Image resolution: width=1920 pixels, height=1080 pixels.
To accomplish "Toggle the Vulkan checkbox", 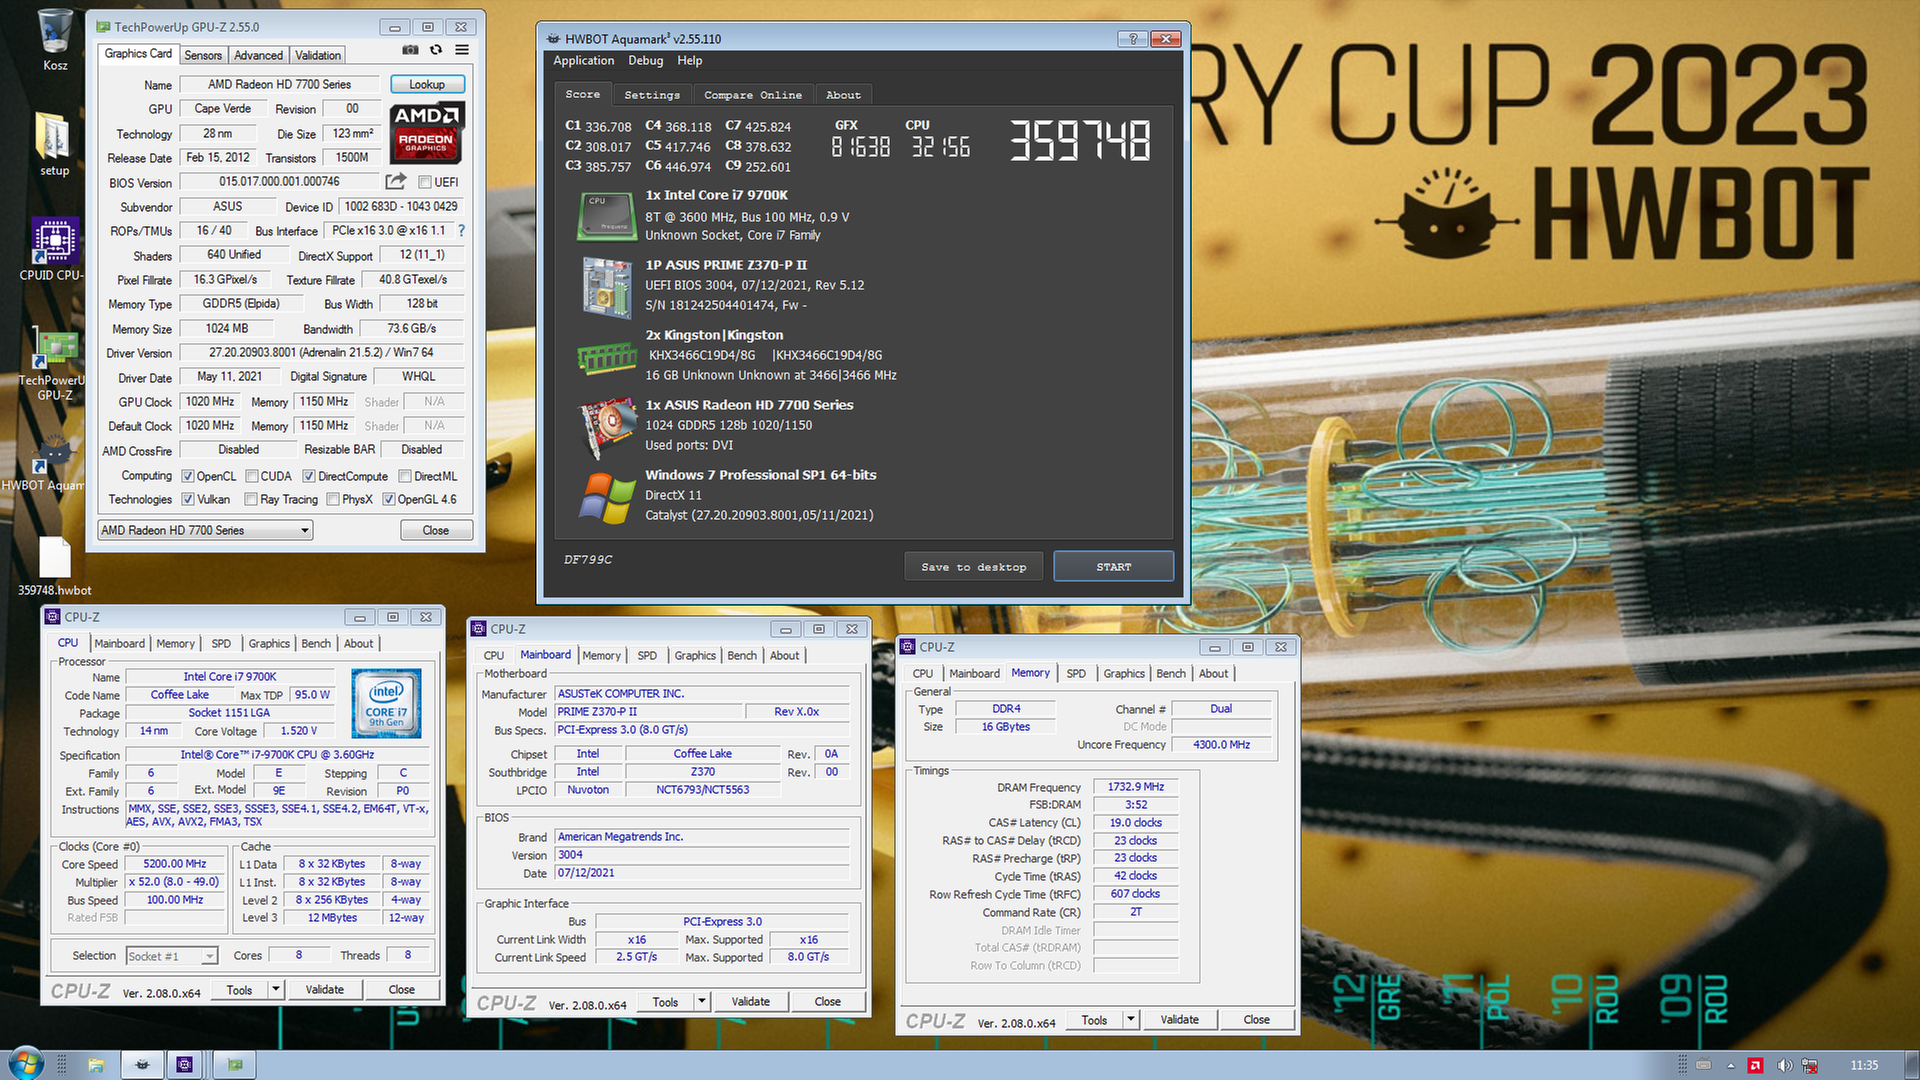I will click(x=187, y=499).
